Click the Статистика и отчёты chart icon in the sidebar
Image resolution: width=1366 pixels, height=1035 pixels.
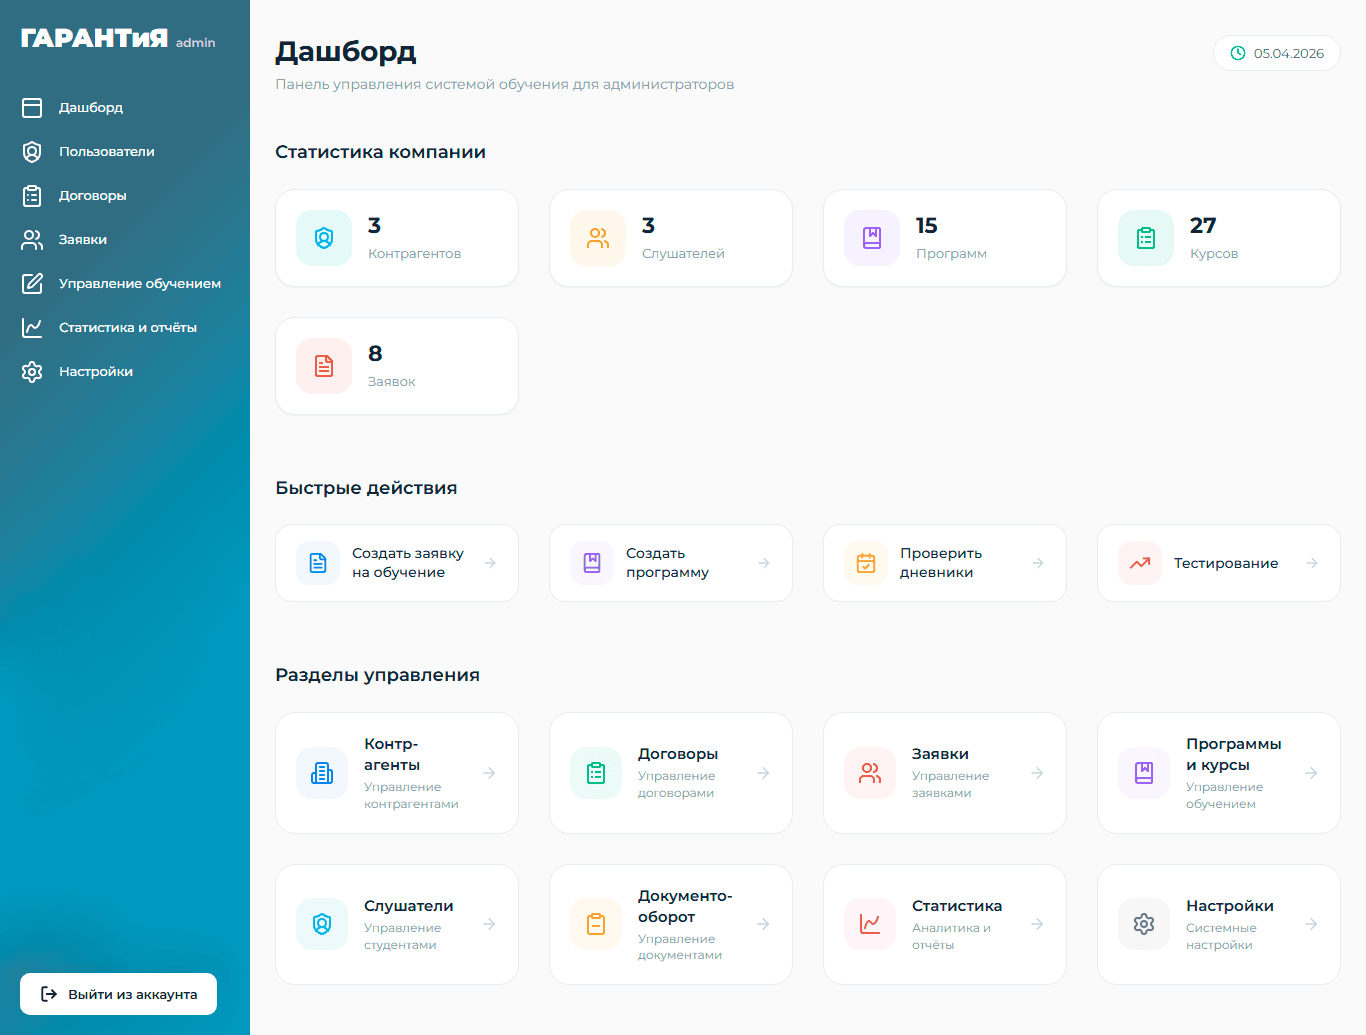[x=32, y=327]
